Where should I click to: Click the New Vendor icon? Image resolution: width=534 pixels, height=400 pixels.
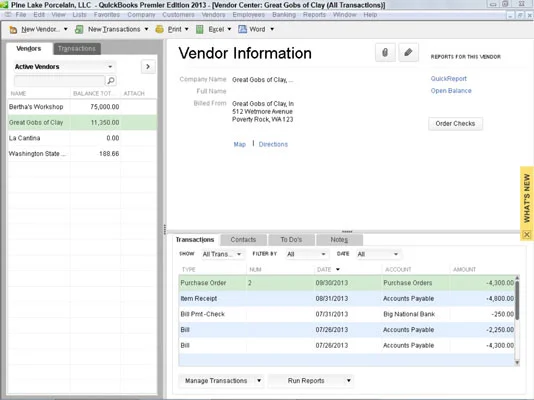(13, 30)
